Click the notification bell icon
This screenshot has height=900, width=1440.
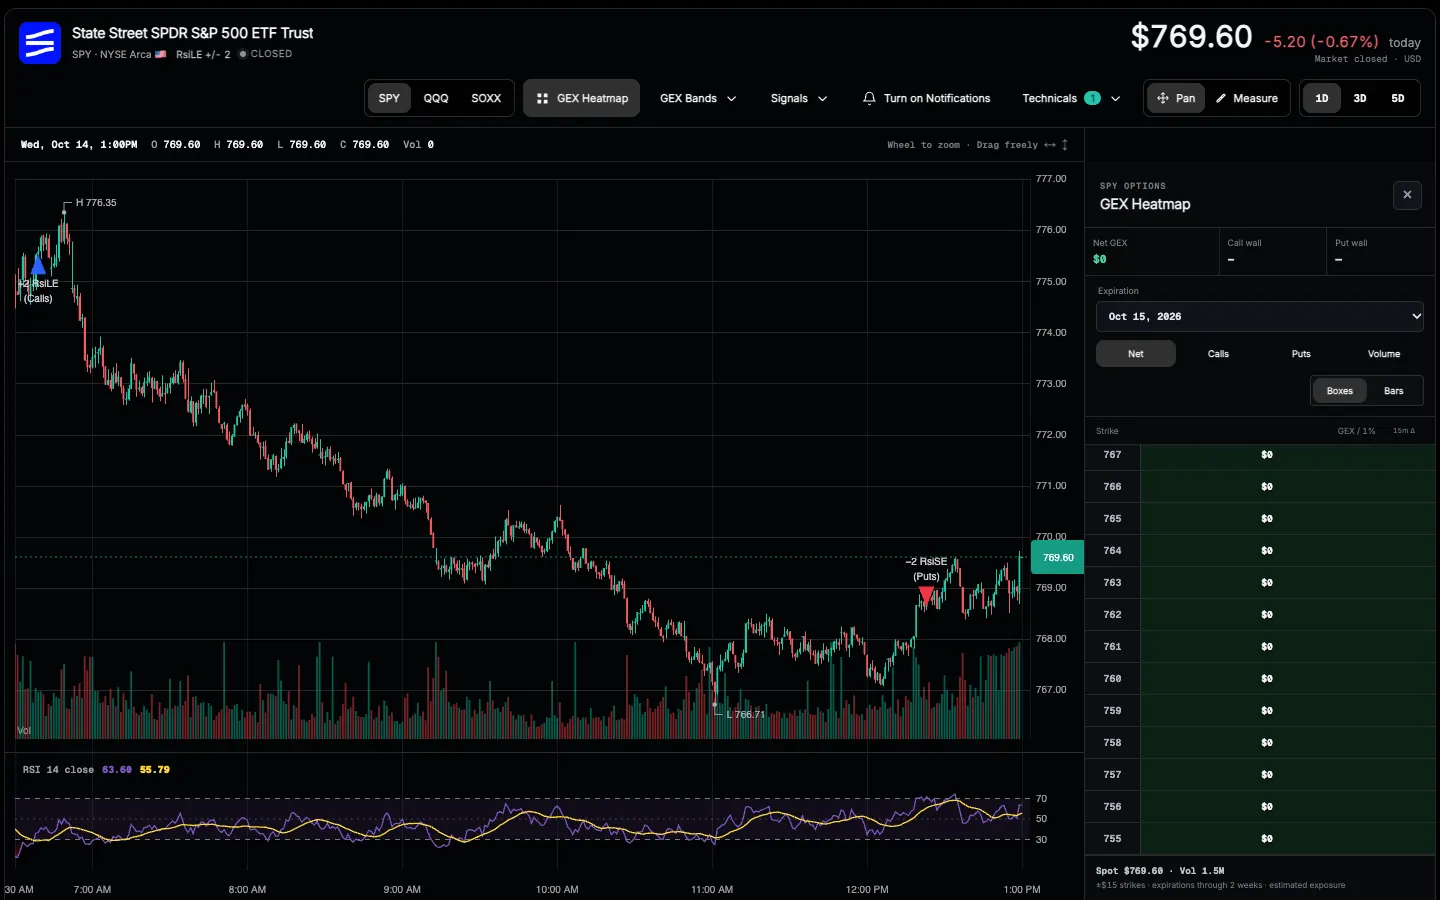point(869,98)
